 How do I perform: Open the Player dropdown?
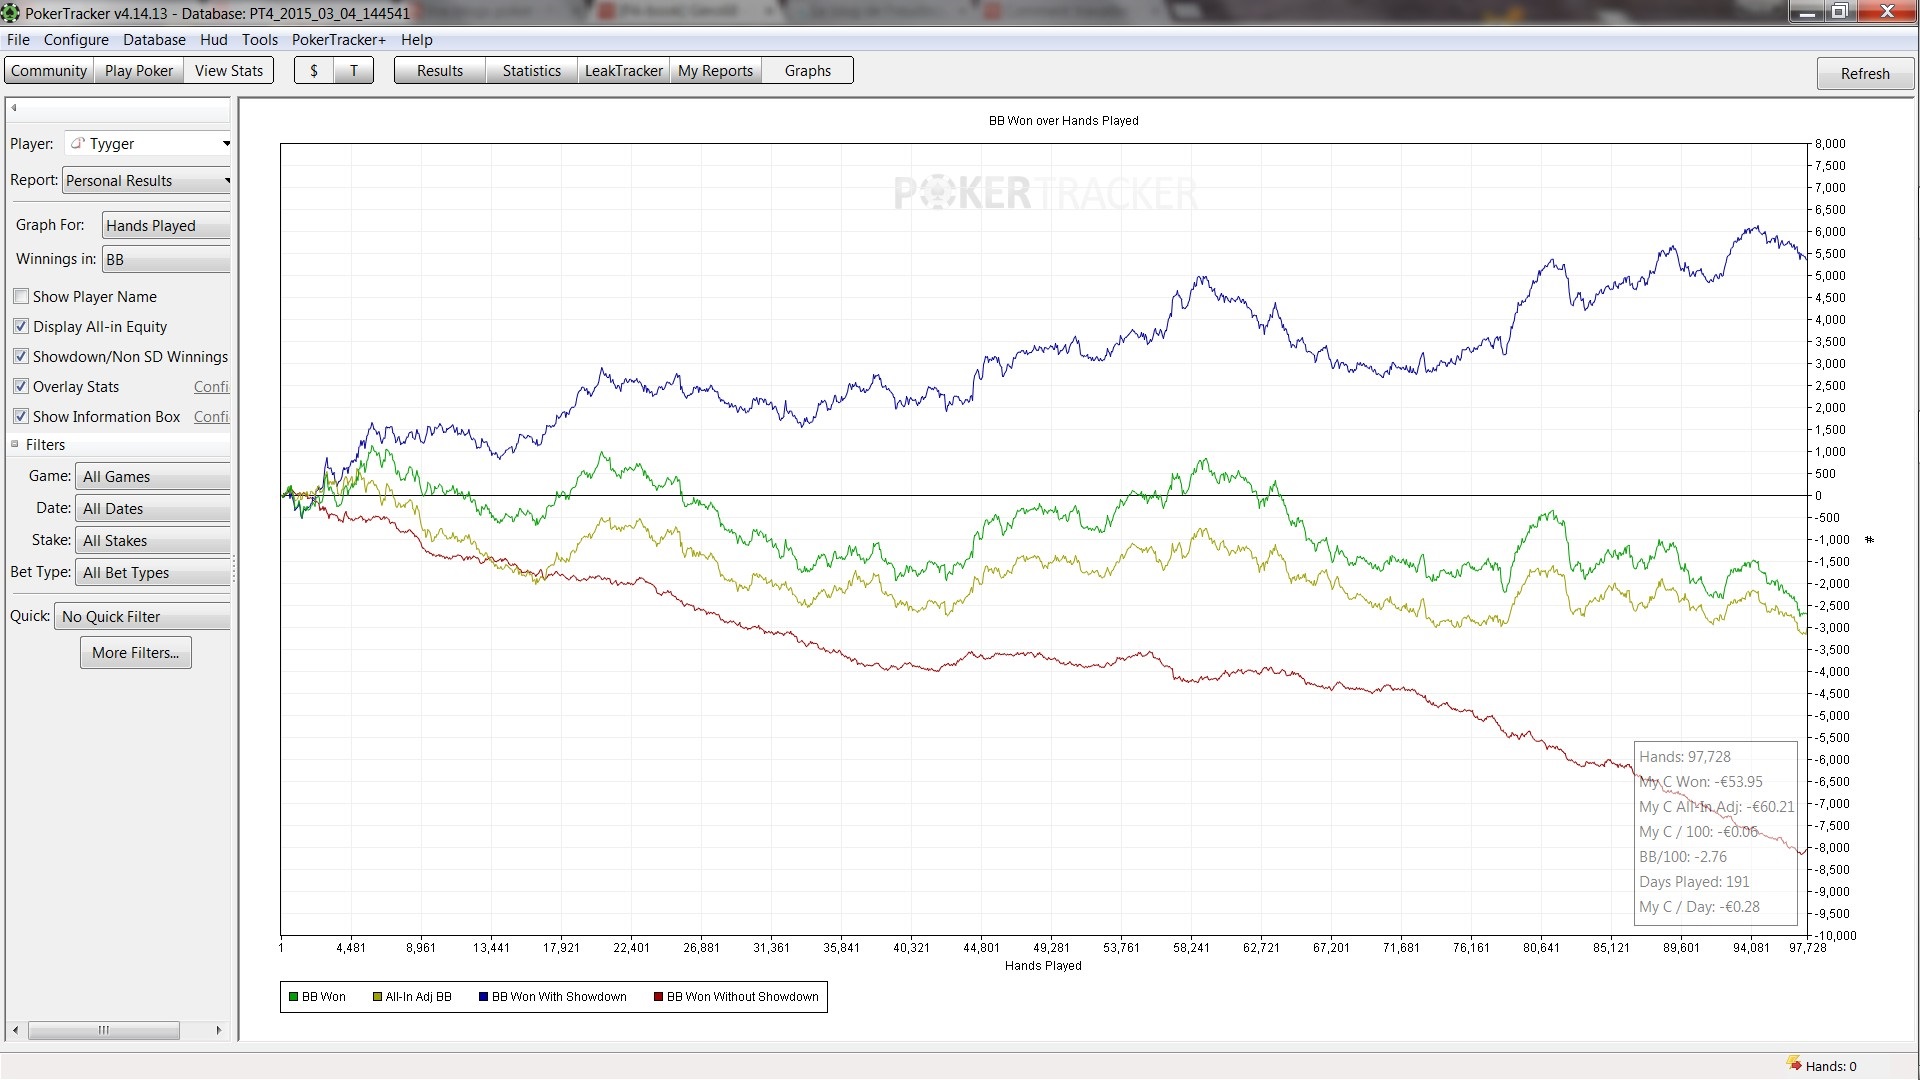[x=148, y=144]
